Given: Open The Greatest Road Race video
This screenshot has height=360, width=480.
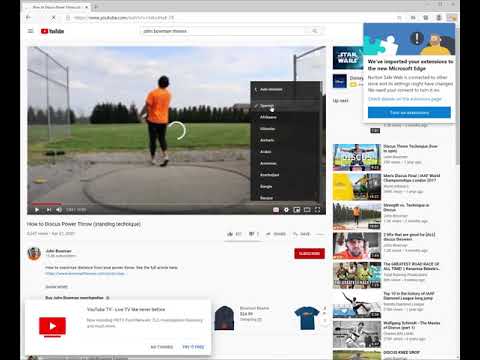Looking at the screenshot, I should coord(357,275).
